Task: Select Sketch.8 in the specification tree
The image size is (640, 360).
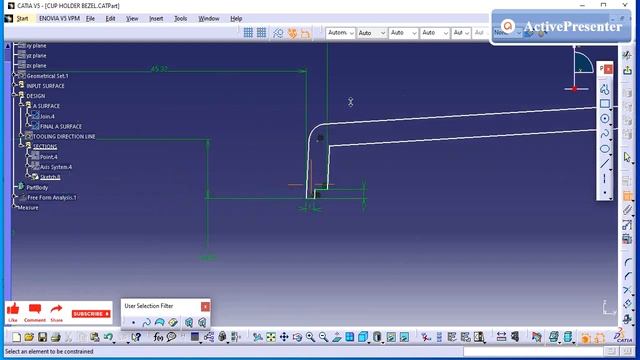Action: (x=50, y=177)
